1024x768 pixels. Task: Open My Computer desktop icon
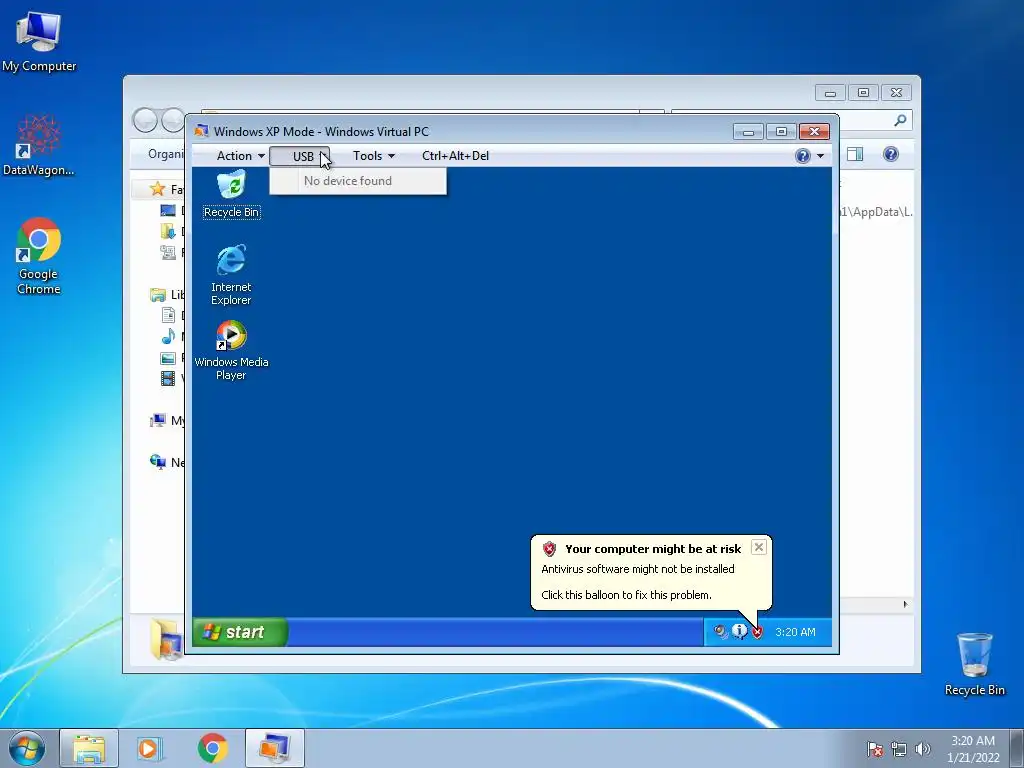pyautogui.click(x=39, y=41)
